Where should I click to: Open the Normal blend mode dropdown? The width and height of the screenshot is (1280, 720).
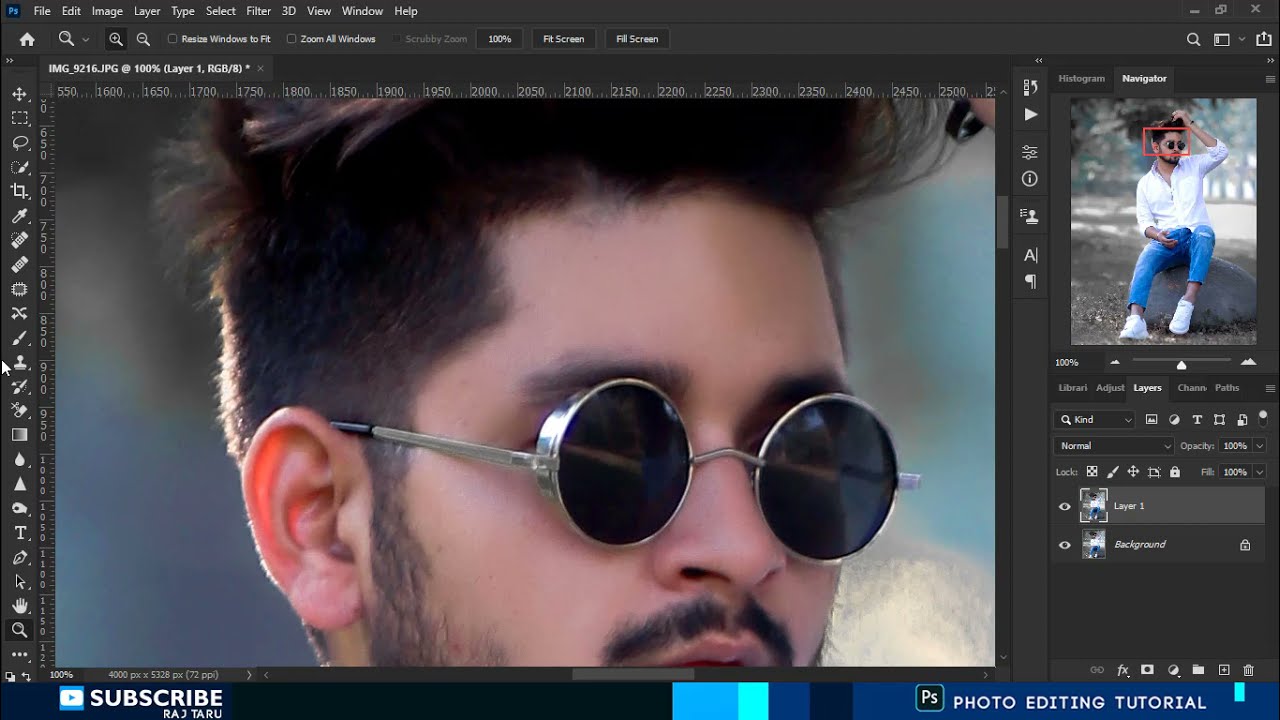[x=1114, y=446]
